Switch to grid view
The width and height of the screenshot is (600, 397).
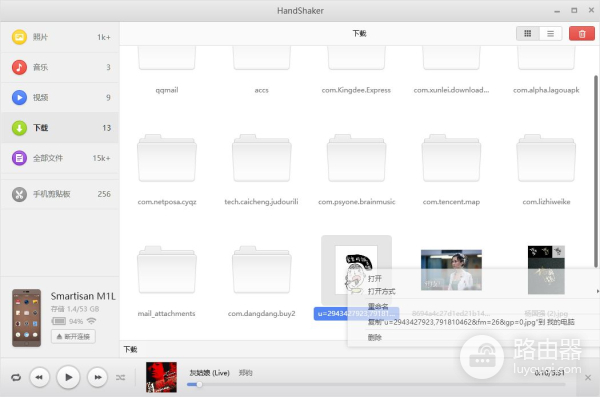(x=528, y=34)
